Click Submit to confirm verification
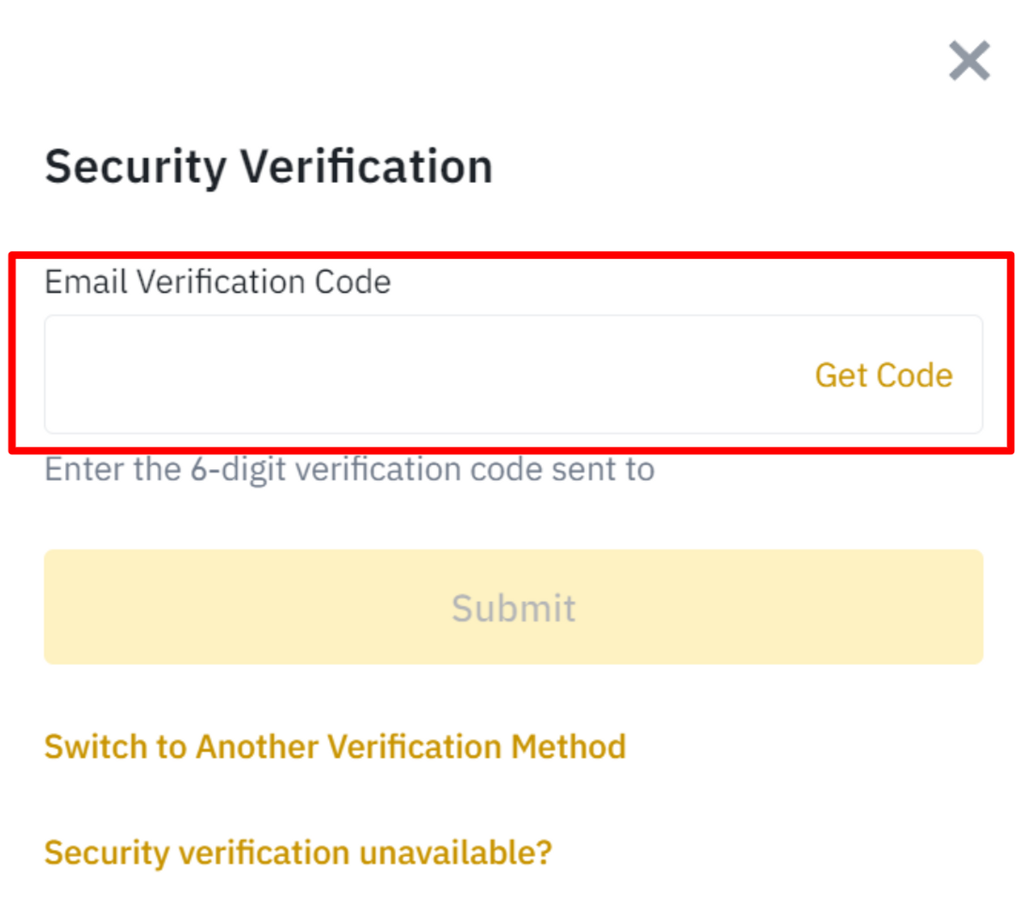The width and height of the screenshot is (1030, 915). pyautogui.click(x=513, y=607)
